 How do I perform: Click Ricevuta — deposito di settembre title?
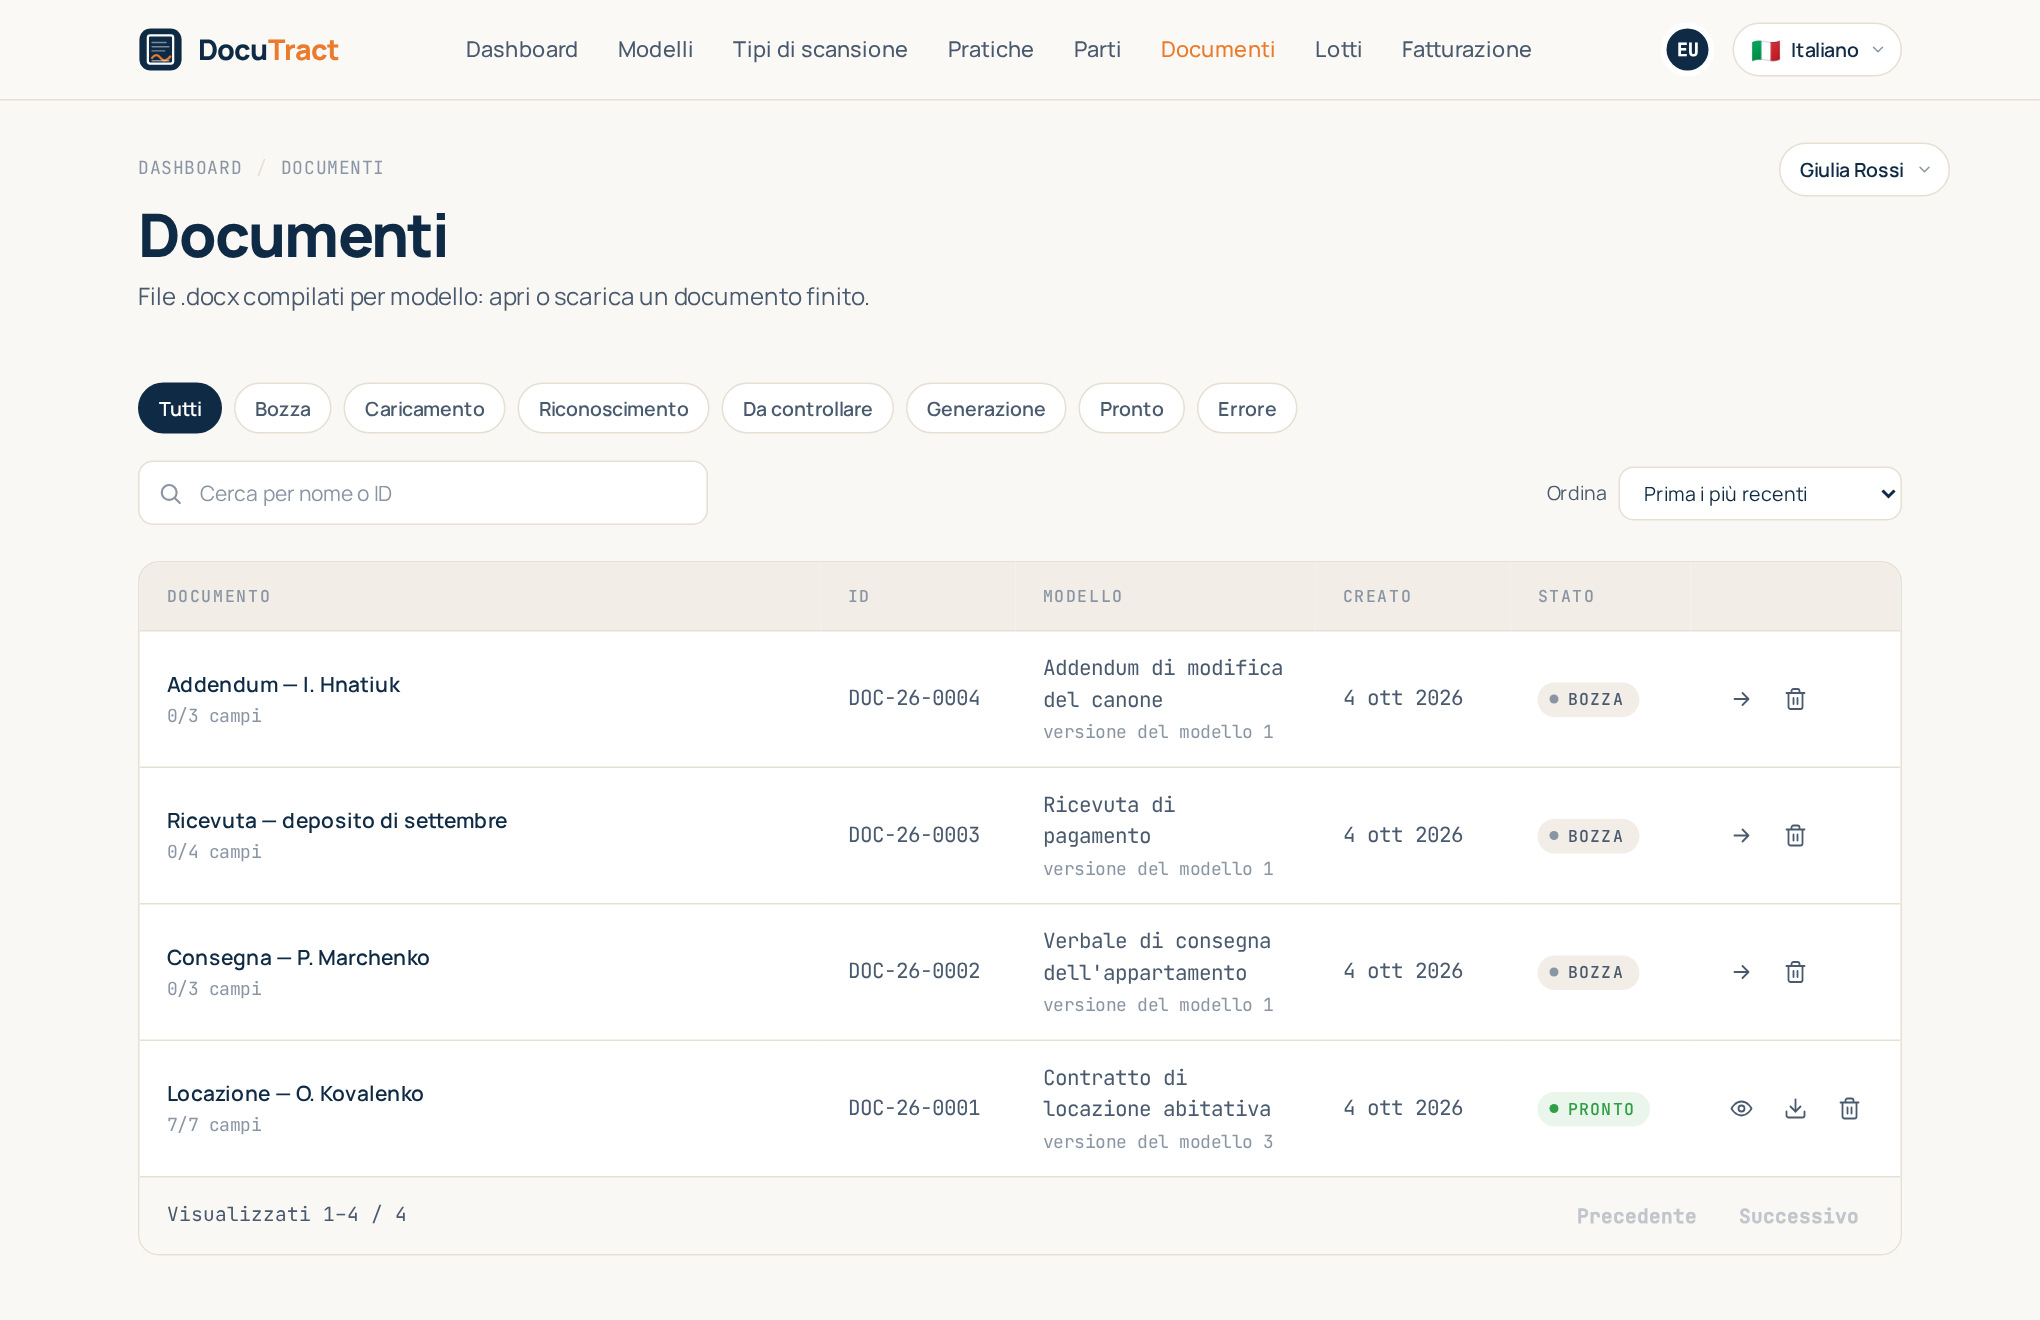(x=337, y=820)
